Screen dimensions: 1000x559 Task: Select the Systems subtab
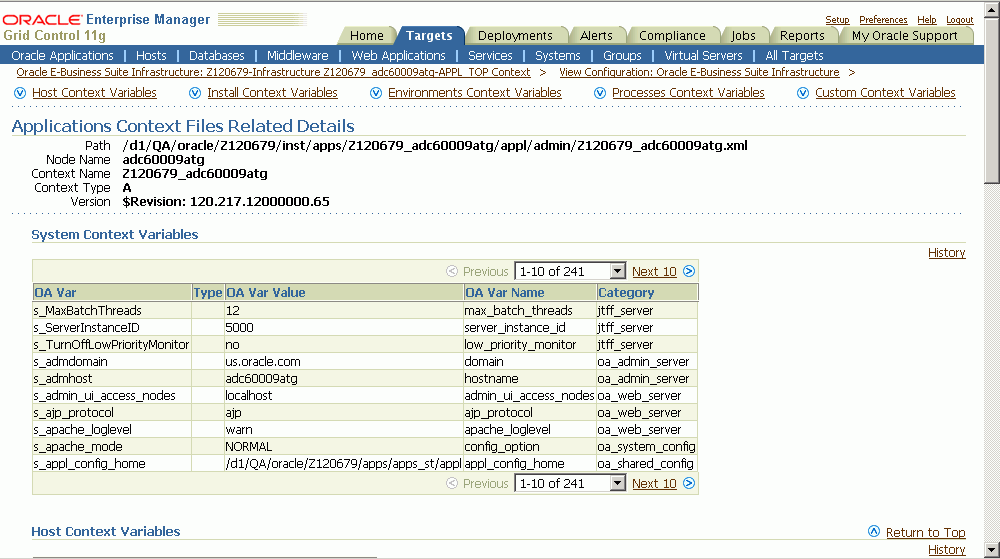557,55
